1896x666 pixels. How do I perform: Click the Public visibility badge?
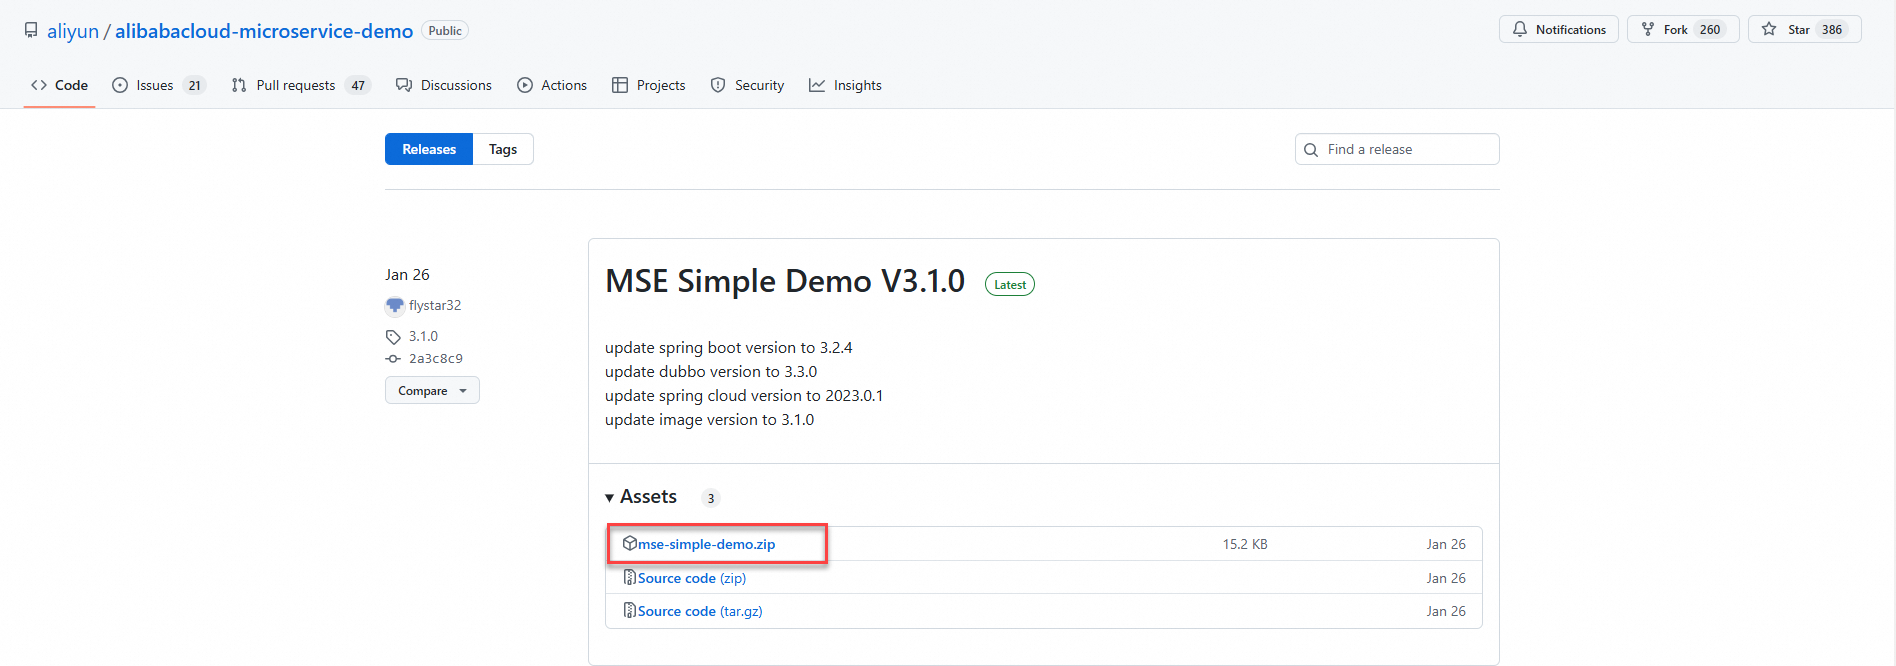[445, 30]
